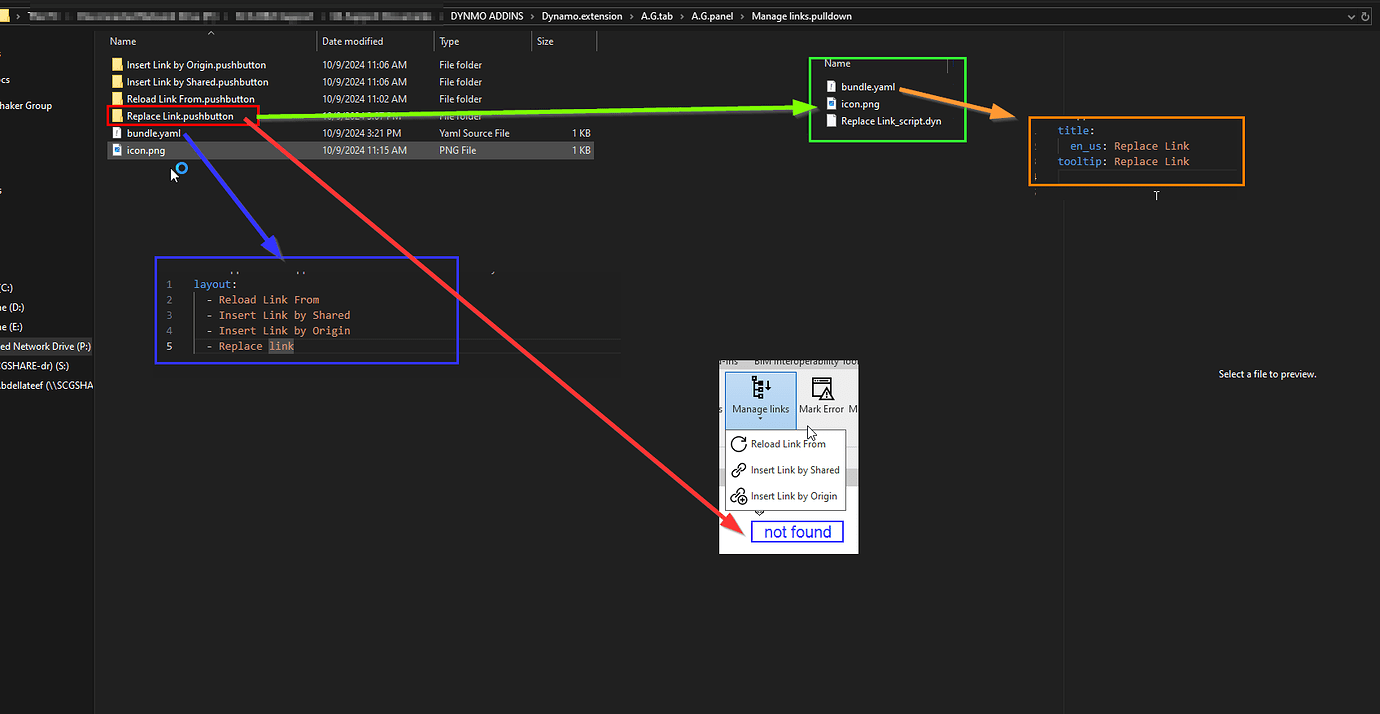This screenshot has width=1380, height=714.
Task: Click the Manage links tool icon
Action: 760,387
